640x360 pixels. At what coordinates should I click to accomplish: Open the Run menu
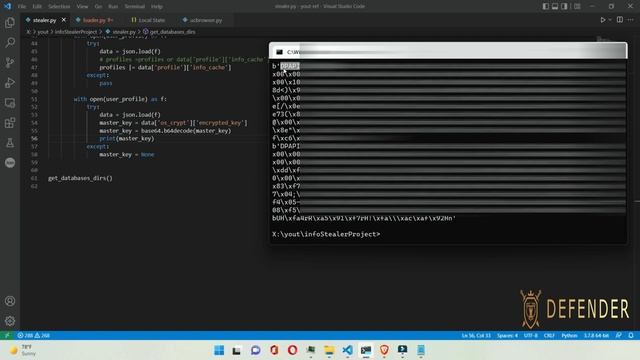113,7
